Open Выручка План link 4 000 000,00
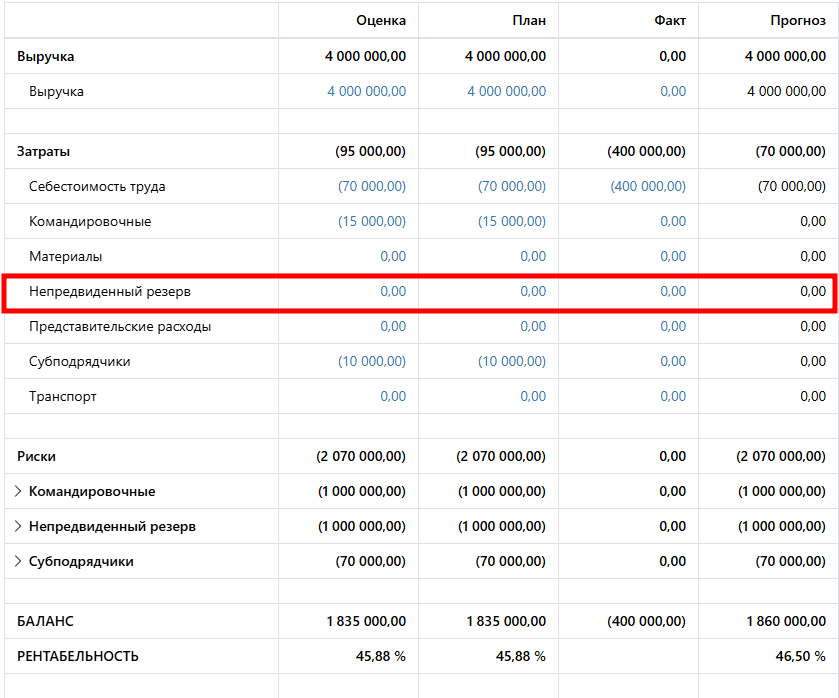Screen dimensions: 839x698 (506, 92)
